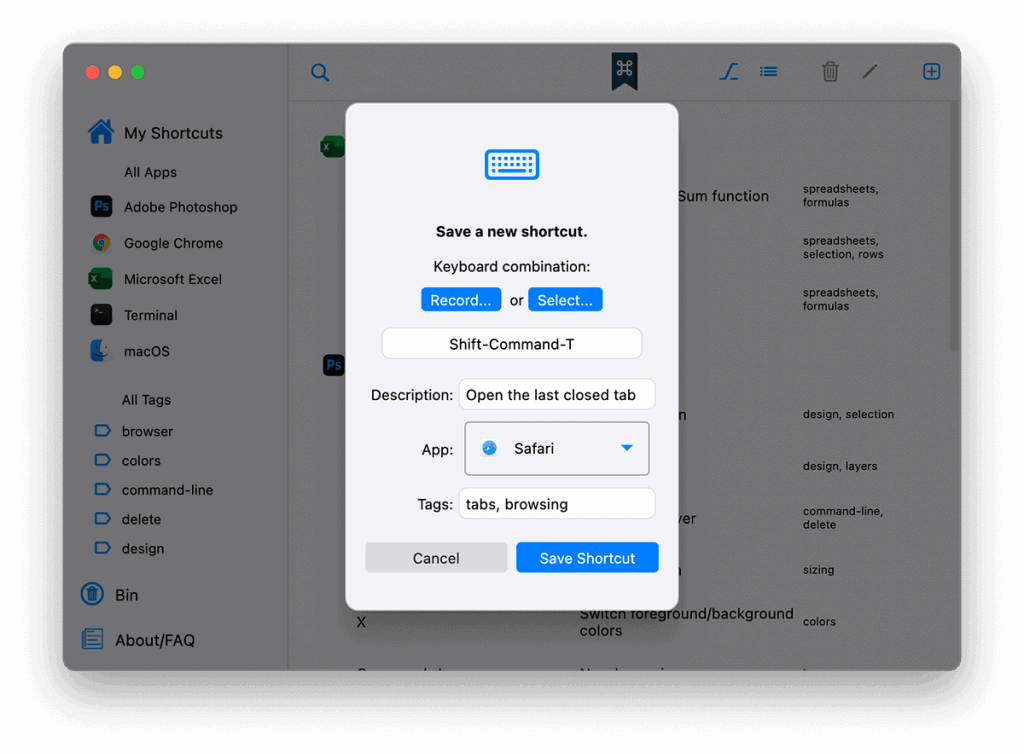The image size is (1024, 754).
Task: Click 'design, selection' tags text
Action: click(848, 414)
